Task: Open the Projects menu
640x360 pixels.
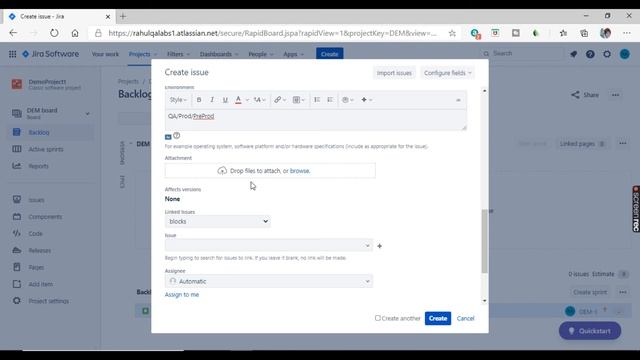Action: coord(142,54)
